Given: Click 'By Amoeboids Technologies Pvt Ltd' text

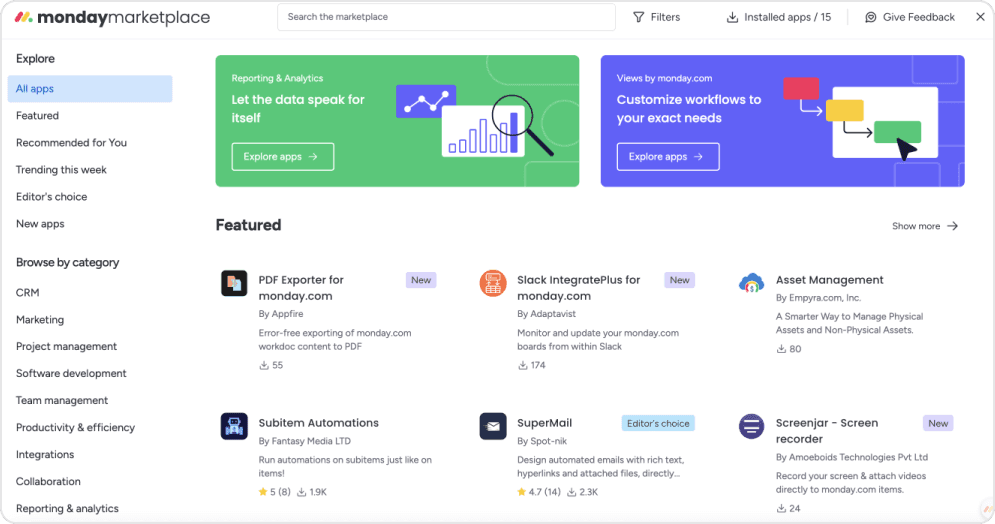Looking at the screenshot, I should coord(852,457).
